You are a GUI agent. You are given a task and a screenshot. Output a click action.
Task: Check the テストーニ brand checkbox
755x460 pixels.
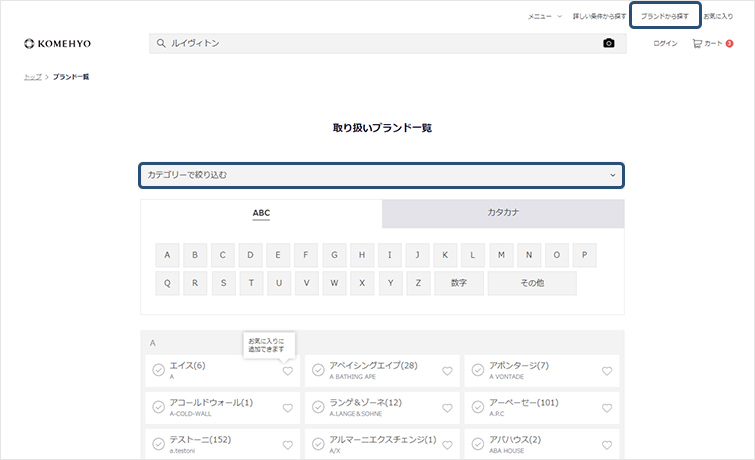coord(158,444)
